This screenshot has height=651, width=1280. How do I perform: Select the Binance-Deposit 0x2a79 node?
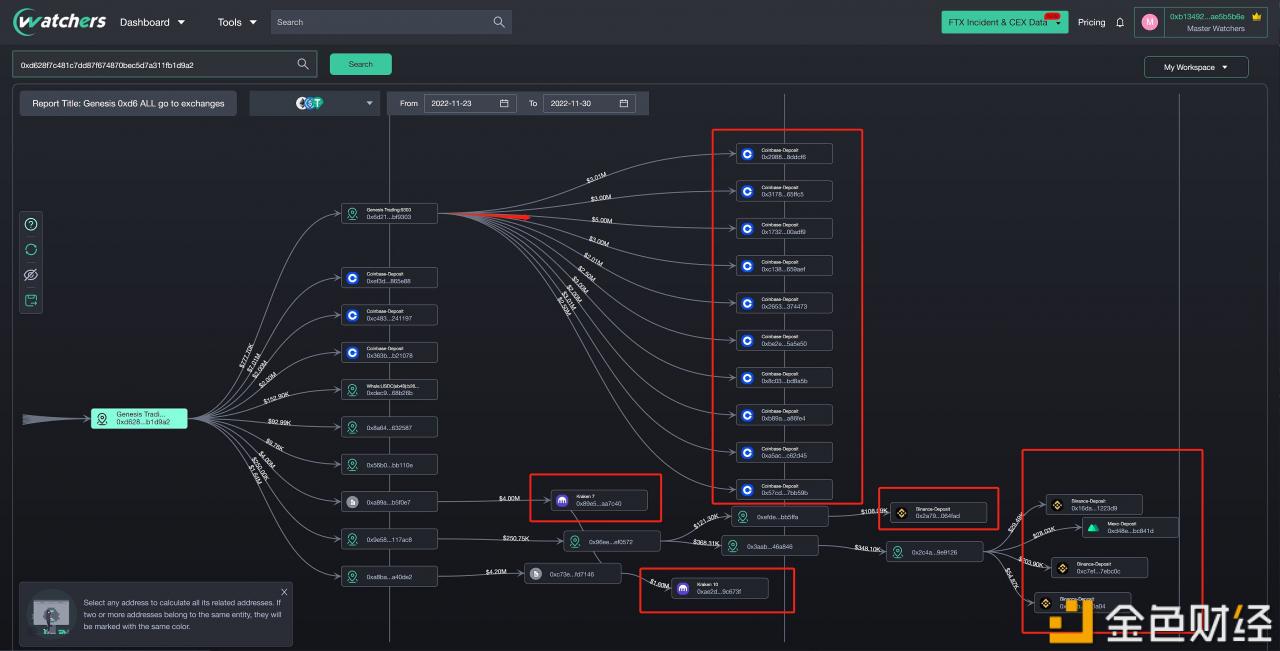(939, 513)
